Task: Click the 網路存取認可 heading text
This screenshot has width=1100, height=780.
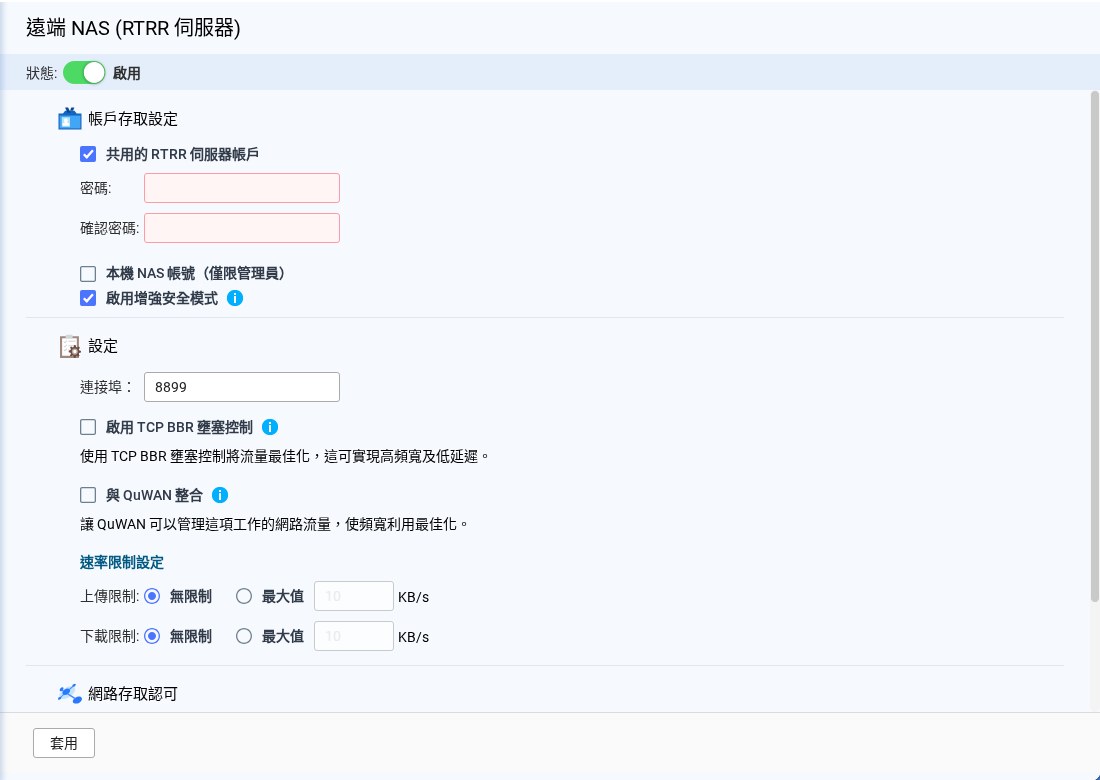Action: point(133,694)
